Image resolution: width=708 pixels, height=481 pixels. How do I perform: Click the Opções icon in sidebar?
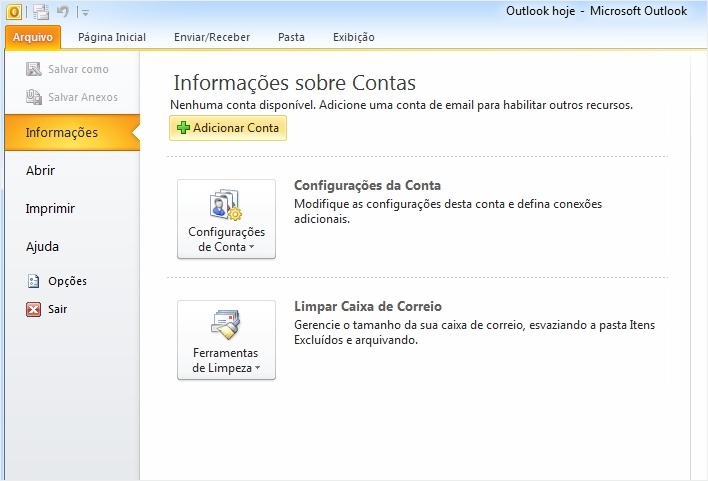pyautogui.click(x=33, y=282)
